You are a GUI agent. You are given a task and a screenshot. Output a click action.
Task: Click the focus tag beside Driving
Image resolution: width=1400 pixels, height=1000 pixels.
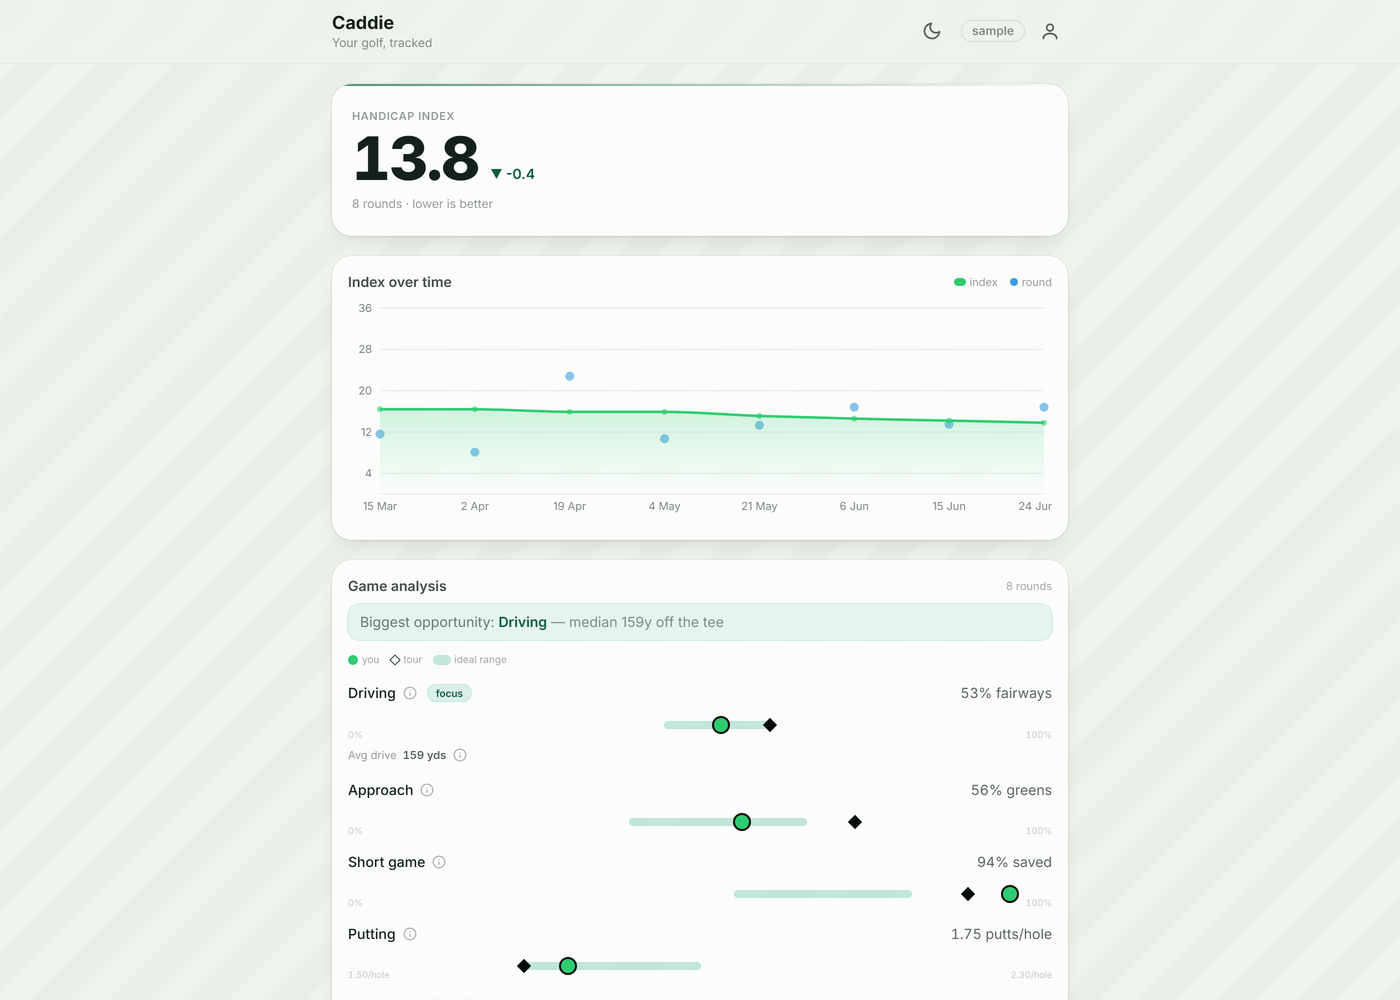(449, 693)
